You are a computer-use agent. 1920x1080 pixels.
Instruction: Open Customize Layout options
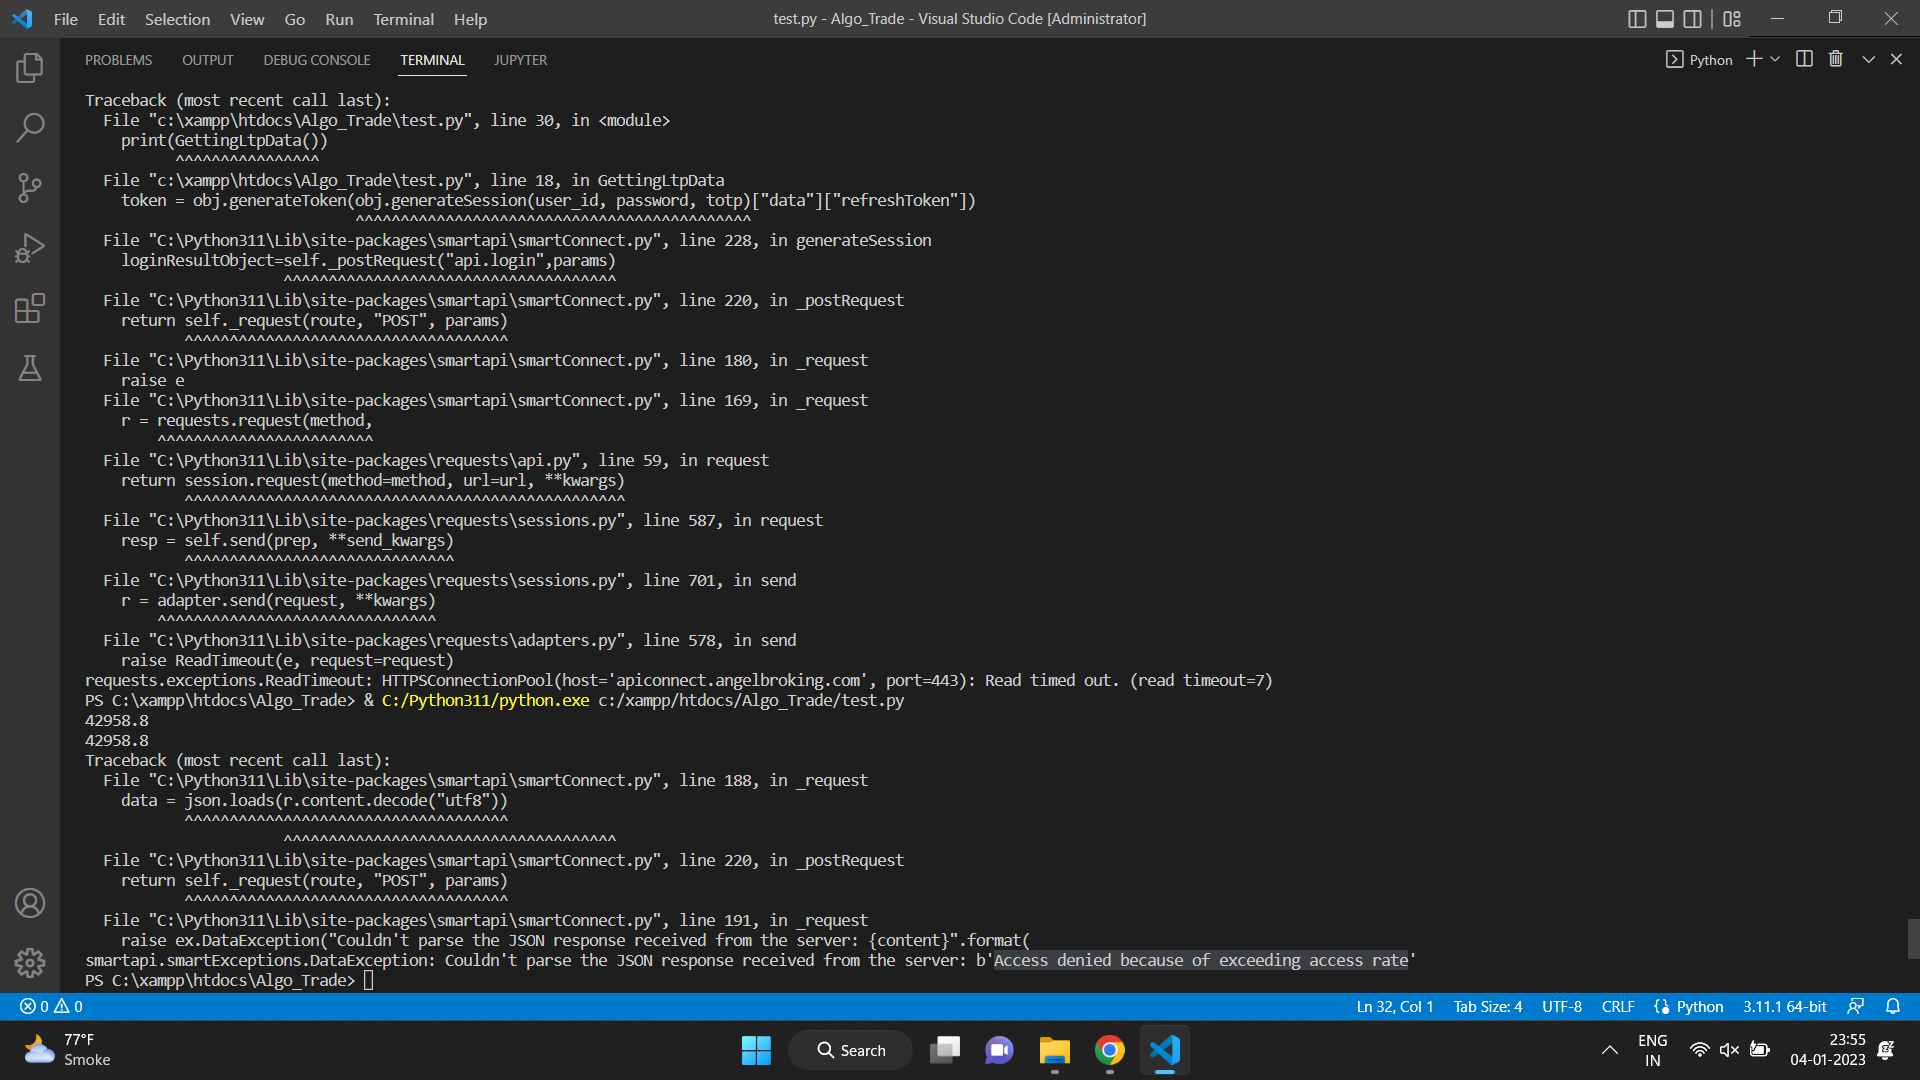coord(1732,19)
